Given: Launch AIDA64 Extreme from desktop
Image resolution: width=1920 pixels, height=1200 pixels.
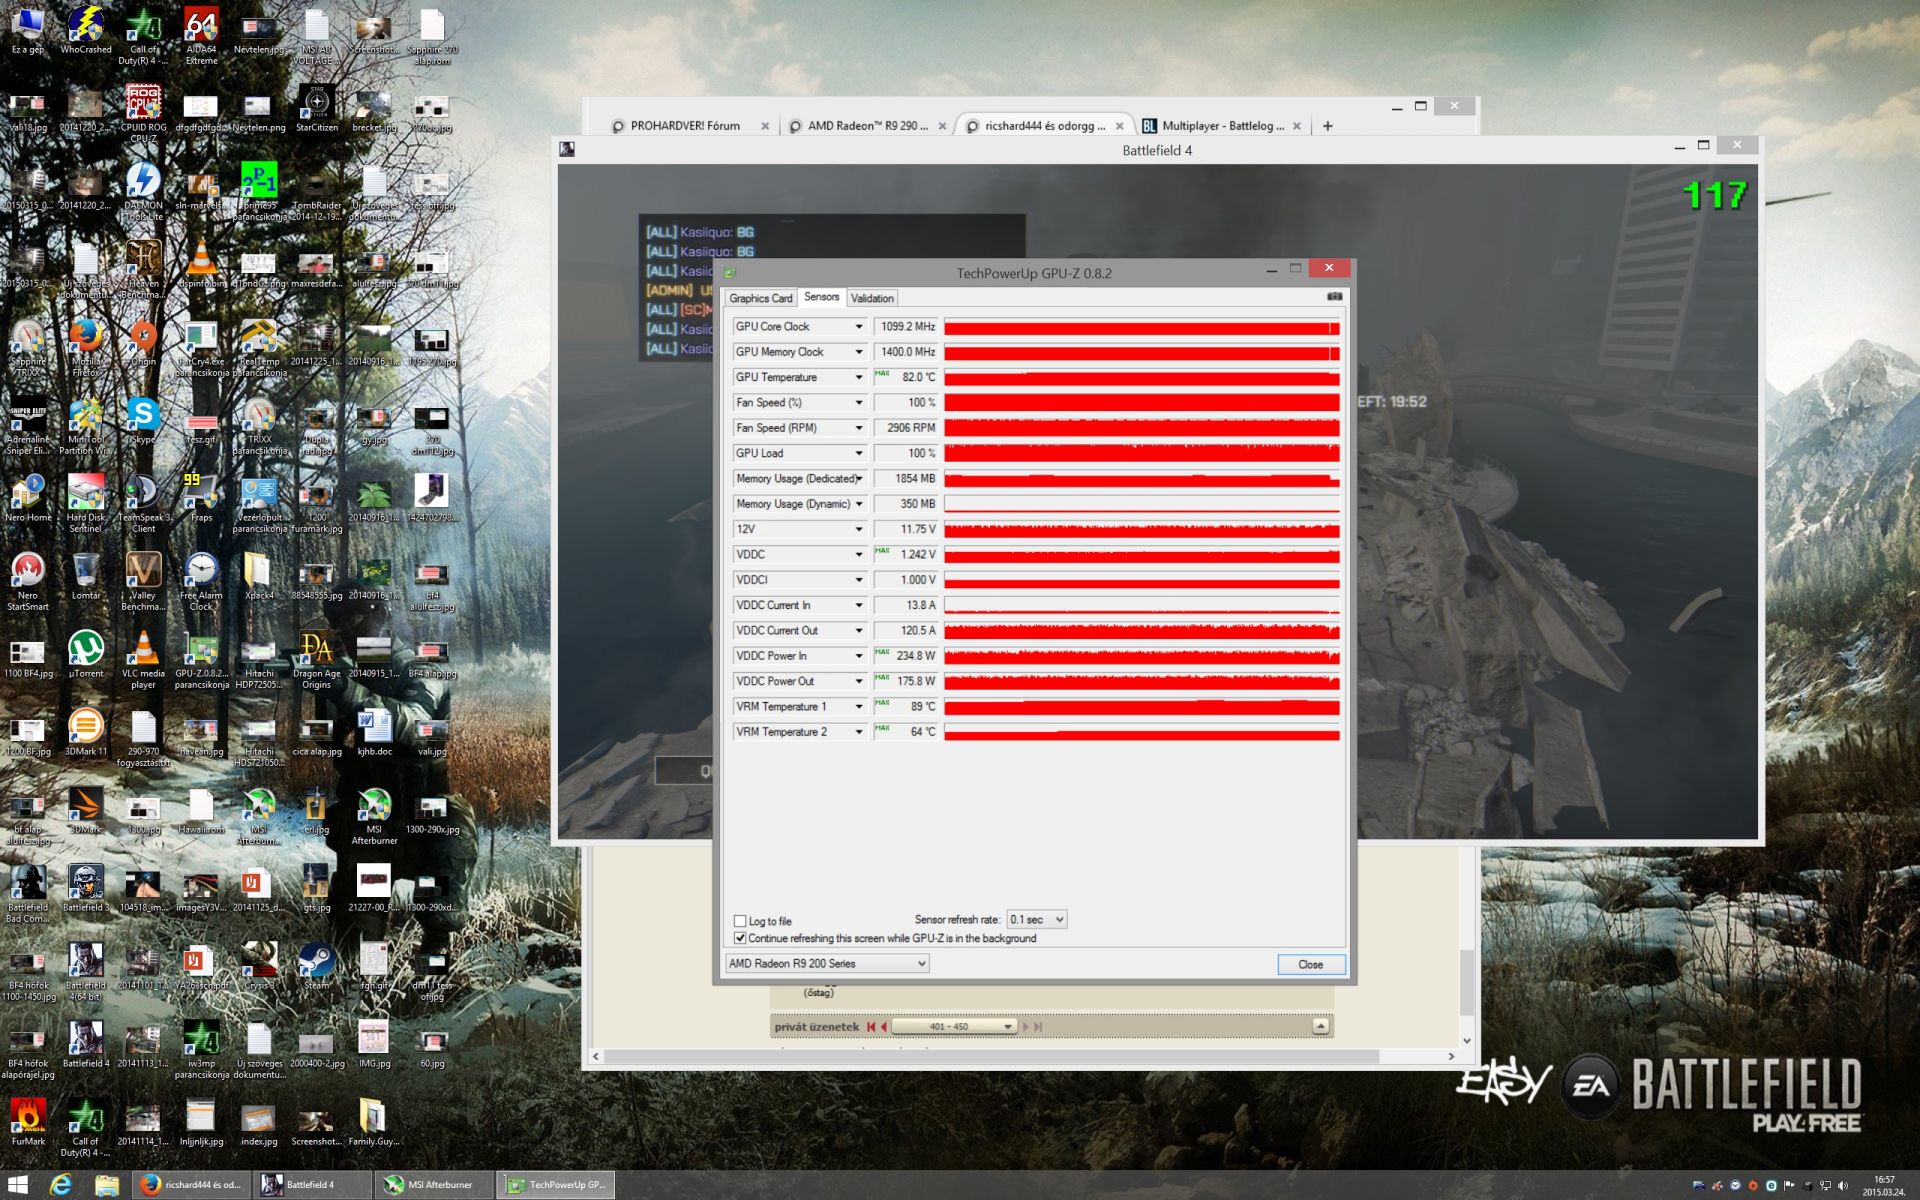Looking at the screenshot, I should [201, 36].
